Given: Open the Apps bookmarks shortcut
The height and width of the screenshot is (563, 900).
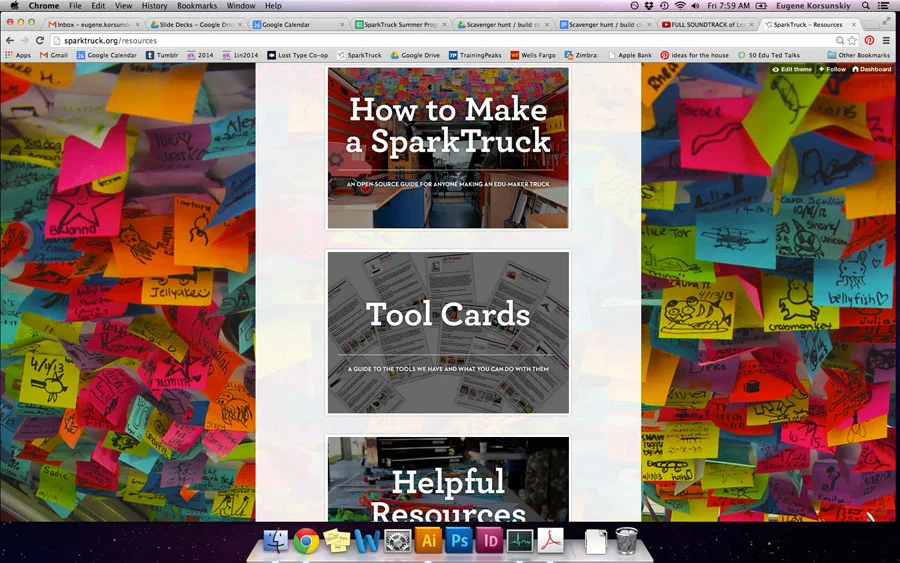Looking at the screenshot, I should tap(18, 55).
